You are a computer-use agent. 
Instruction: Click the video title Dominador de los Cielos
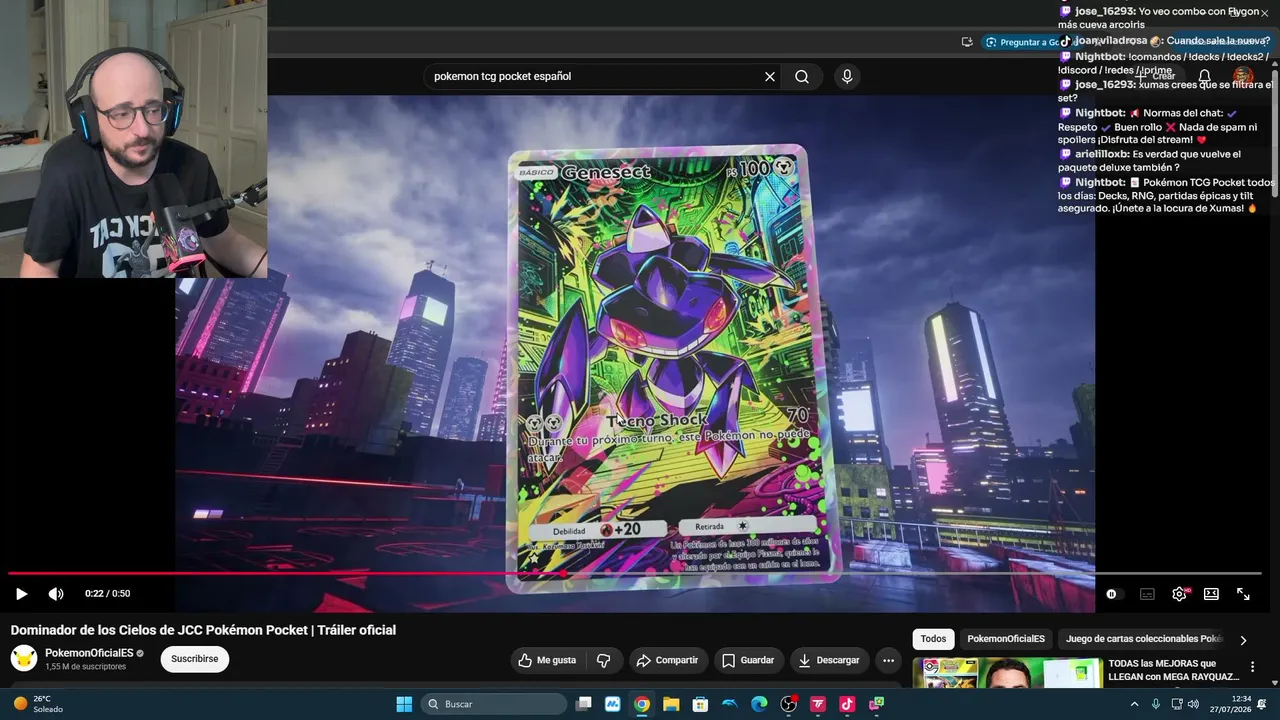click(203, 630)
